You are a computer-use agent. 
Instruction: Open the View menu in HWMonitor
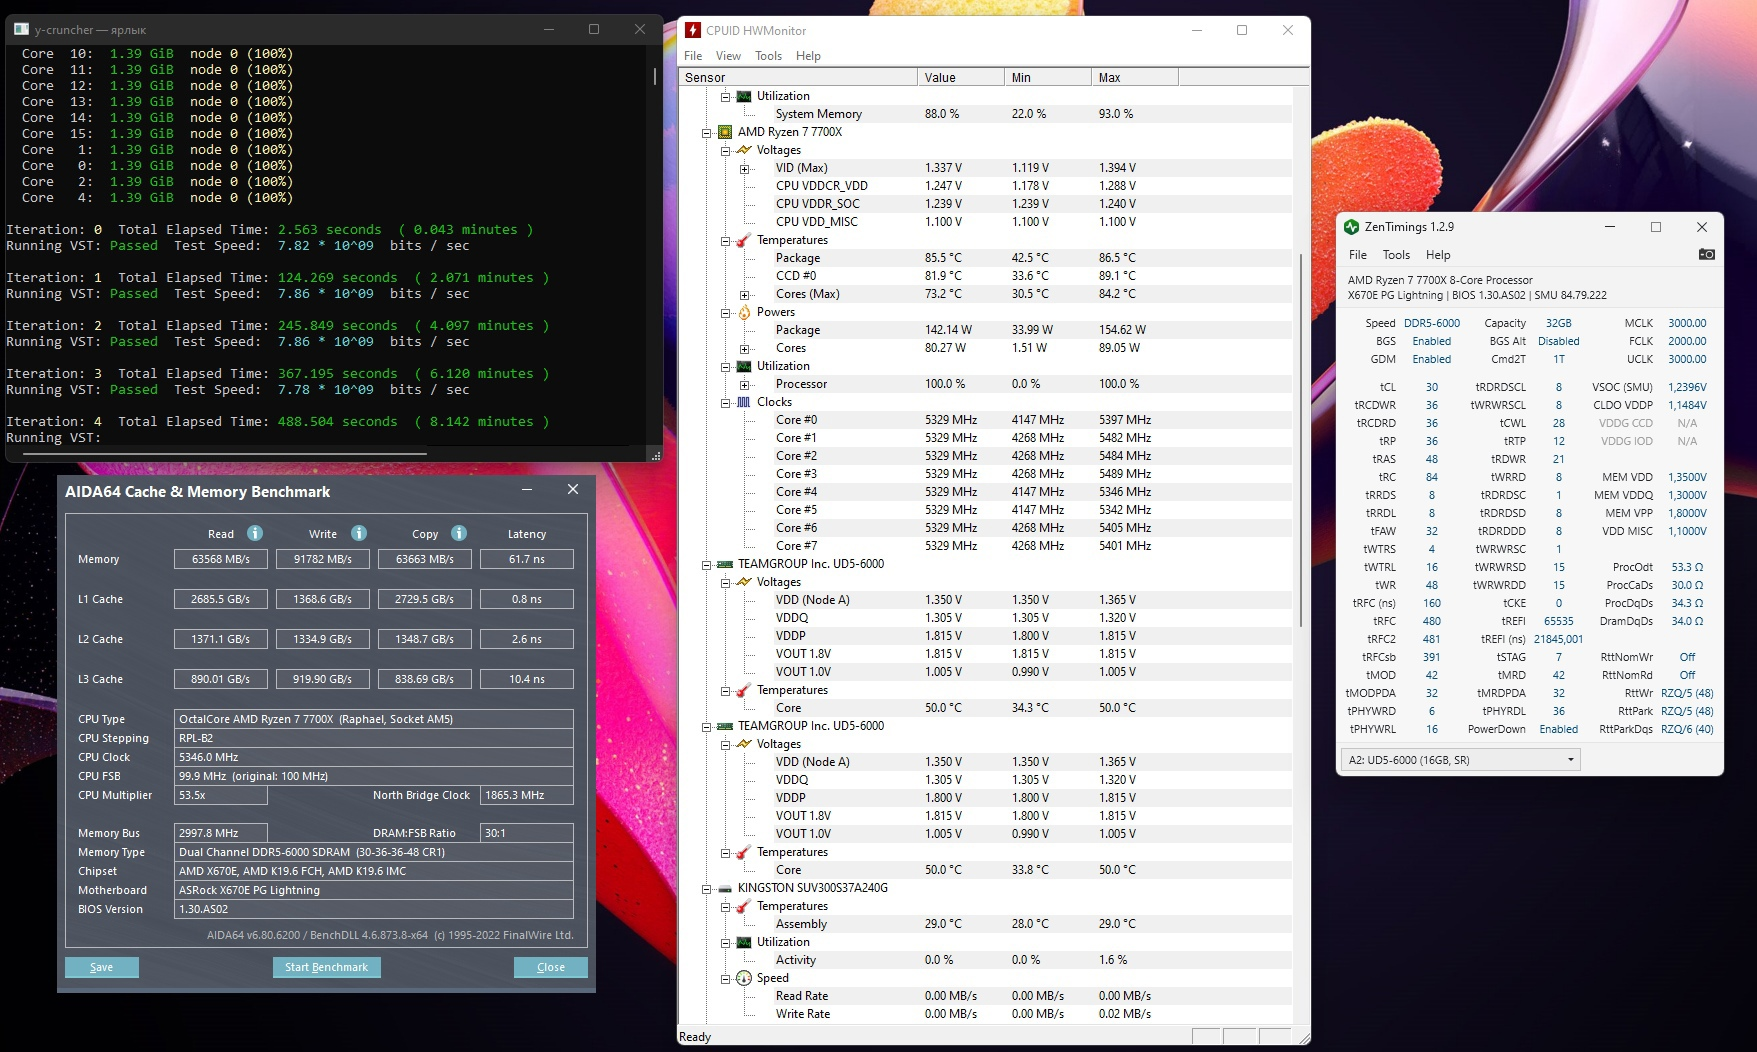(x=728, y=56)
